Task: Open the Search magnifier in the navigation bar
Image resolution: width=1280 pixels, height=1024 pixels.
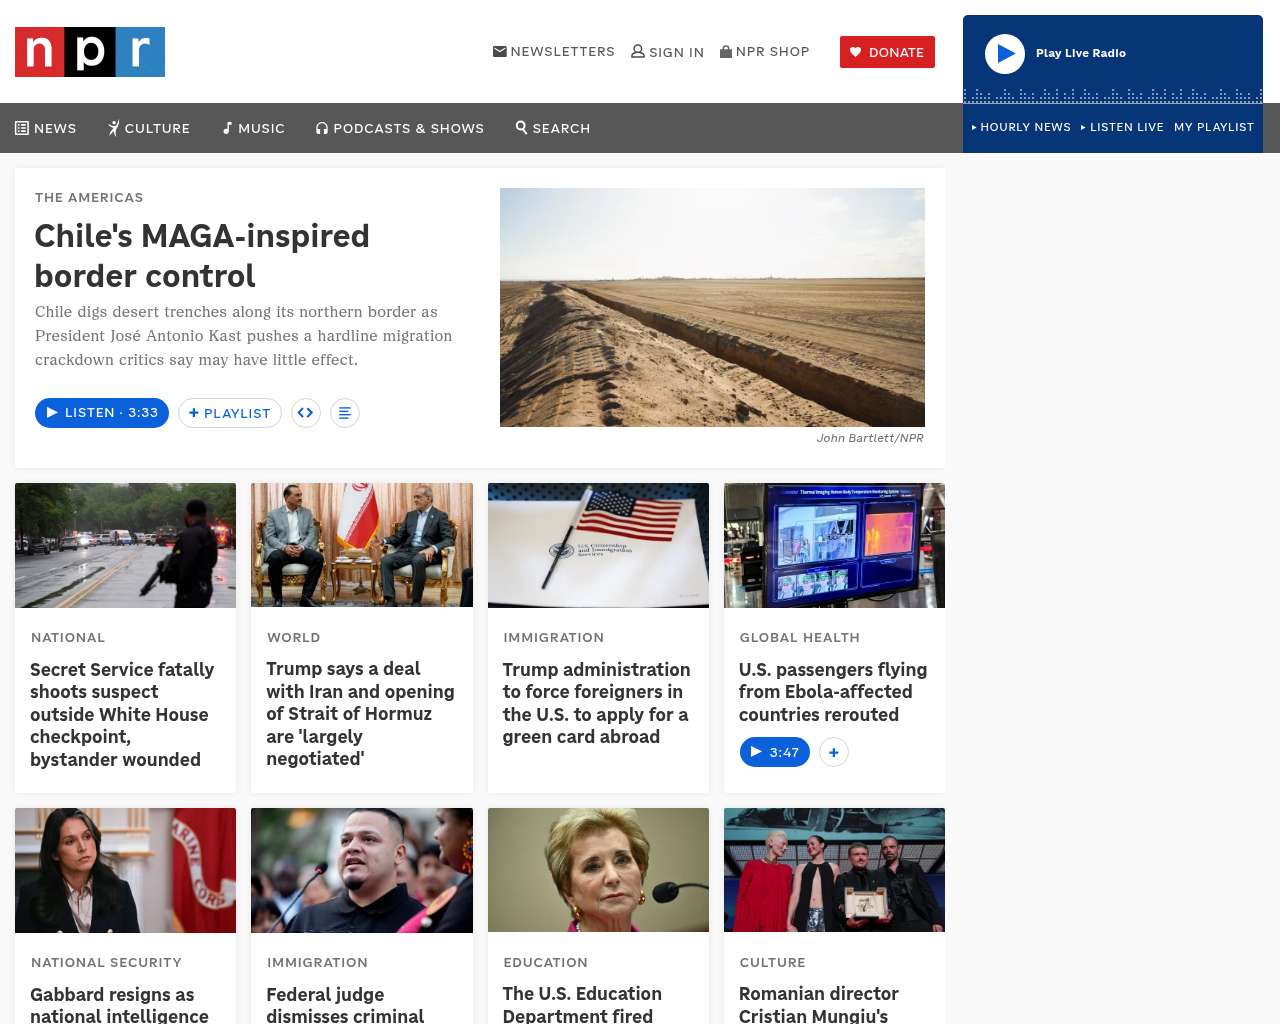Action: 553,128
